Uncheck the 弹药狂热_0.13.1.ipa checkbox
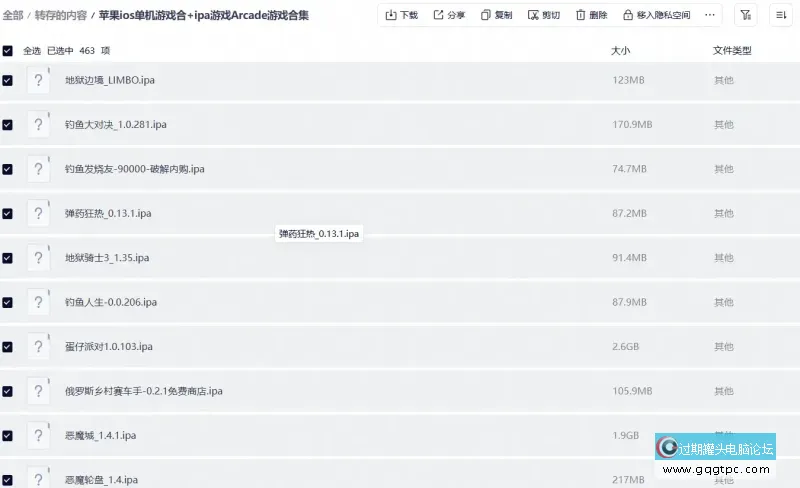Screen dimensions: 800x488 pos(8,213)
